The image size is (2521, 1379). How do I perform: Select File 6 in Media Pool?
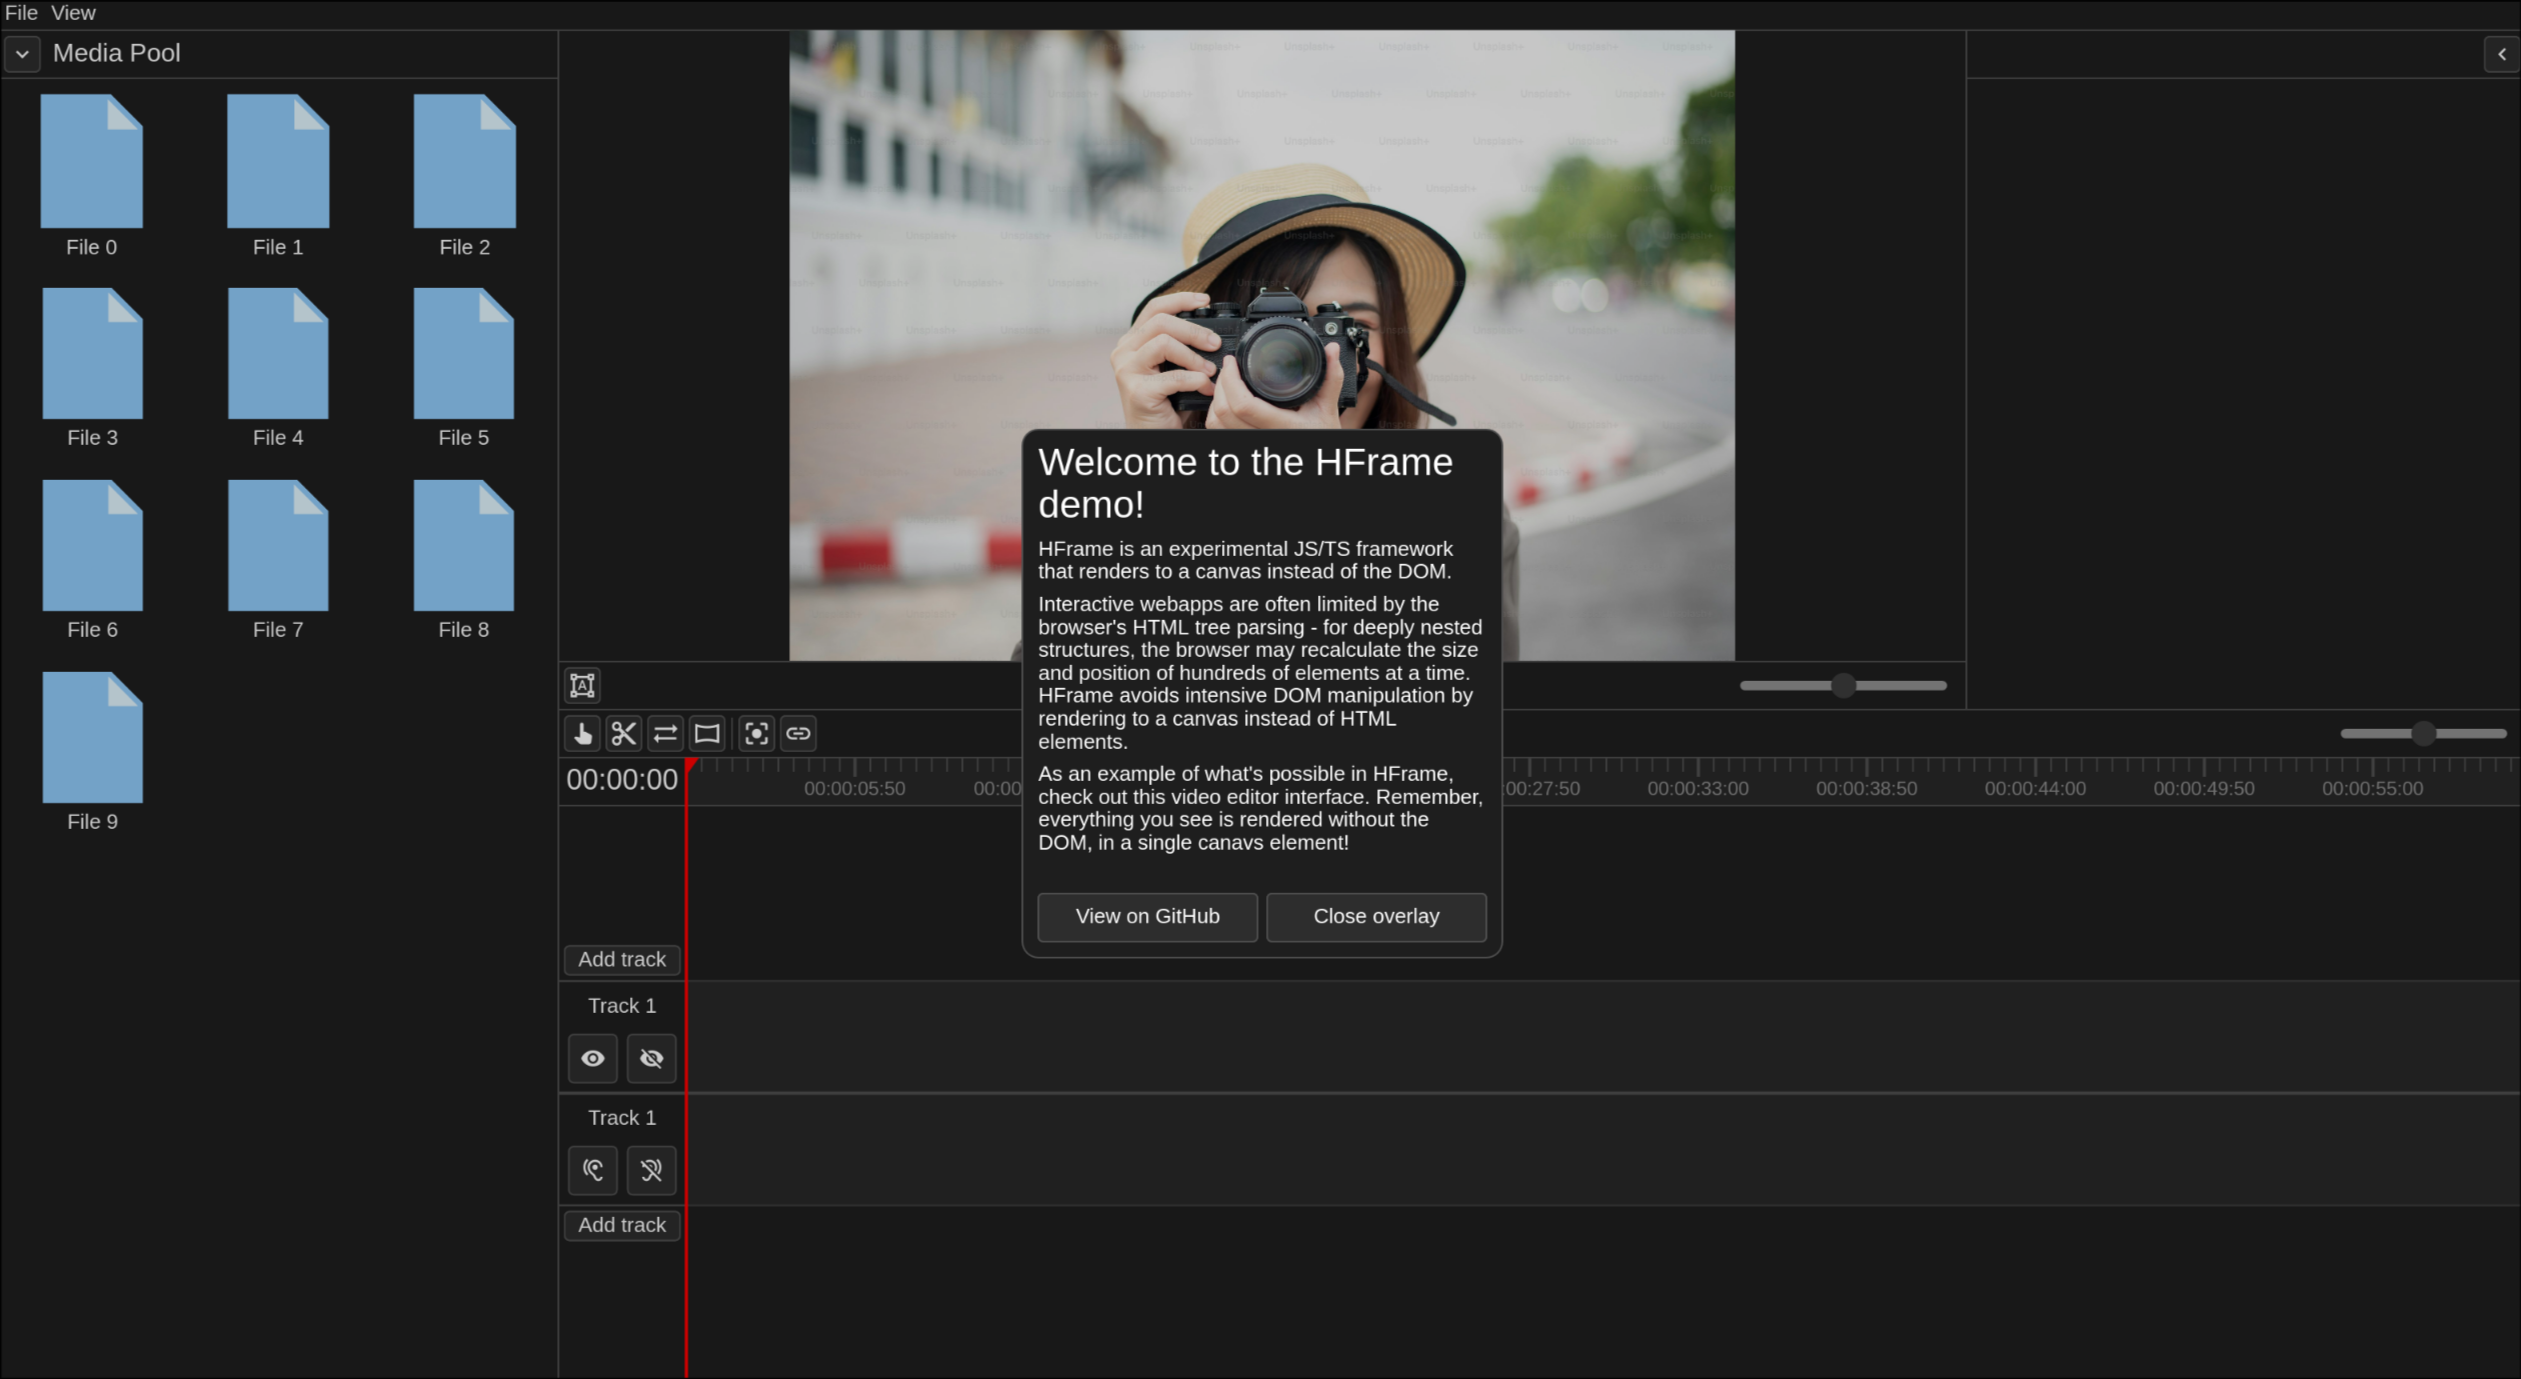click(x=92, y=545)
